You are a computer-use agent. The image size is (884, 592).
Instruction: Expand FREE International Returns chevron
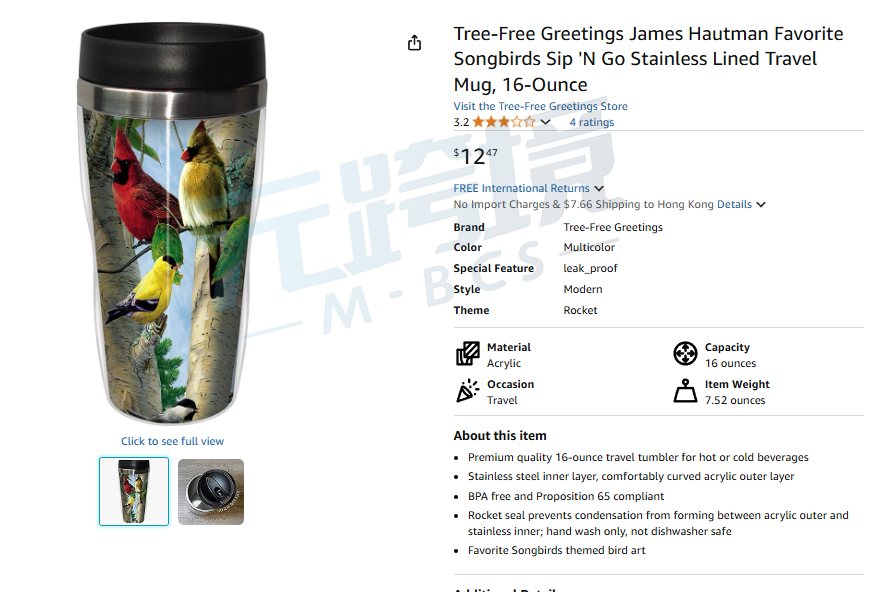click(599, 188)
